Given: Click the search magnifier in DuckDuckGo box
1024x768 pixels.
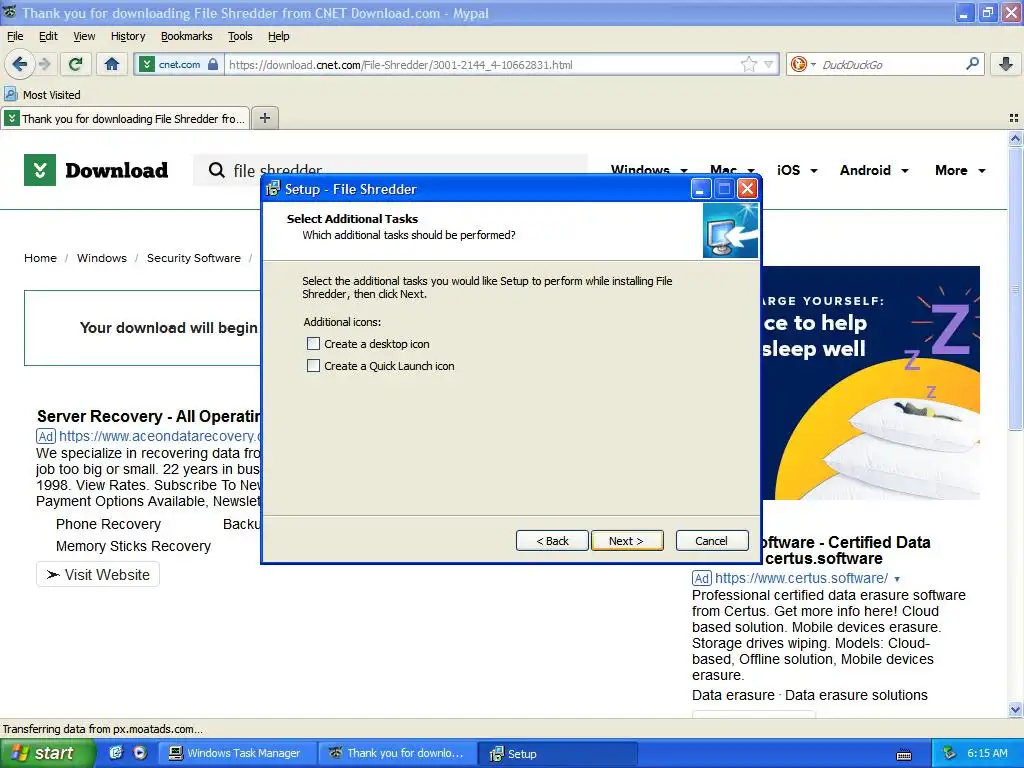Looking at the screenshot, I should 972,64.
